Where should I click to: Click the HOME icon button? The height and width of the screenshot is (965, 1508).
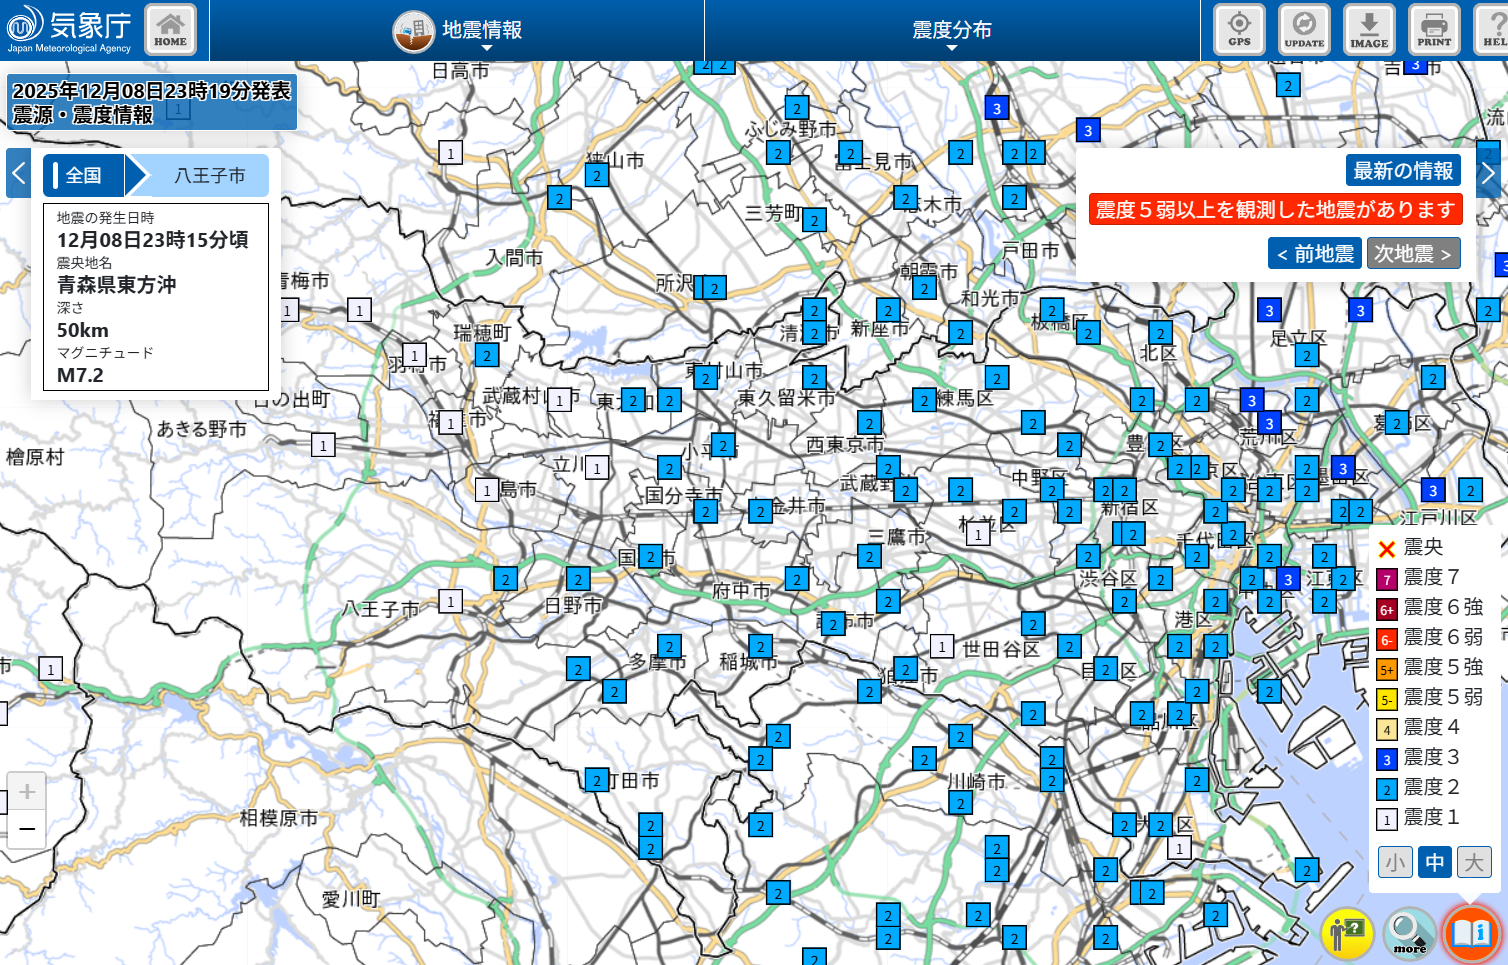(170, 29)
